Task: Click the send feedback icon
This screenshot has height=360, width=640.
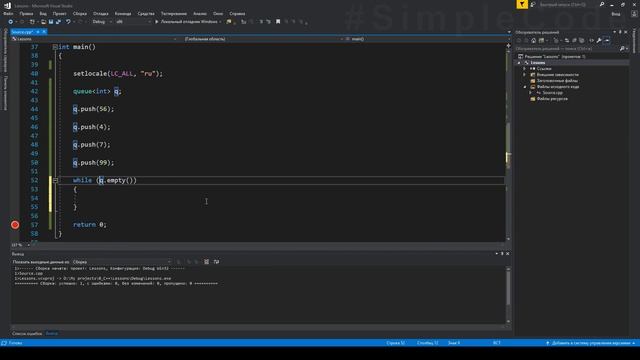Action: pos(533,4)
